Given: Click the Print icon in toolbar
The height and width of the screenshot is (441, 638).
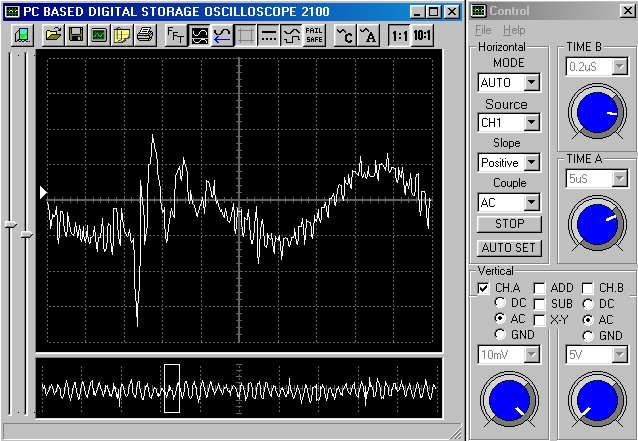Looking at the screenshot, I should click(145, 35).
